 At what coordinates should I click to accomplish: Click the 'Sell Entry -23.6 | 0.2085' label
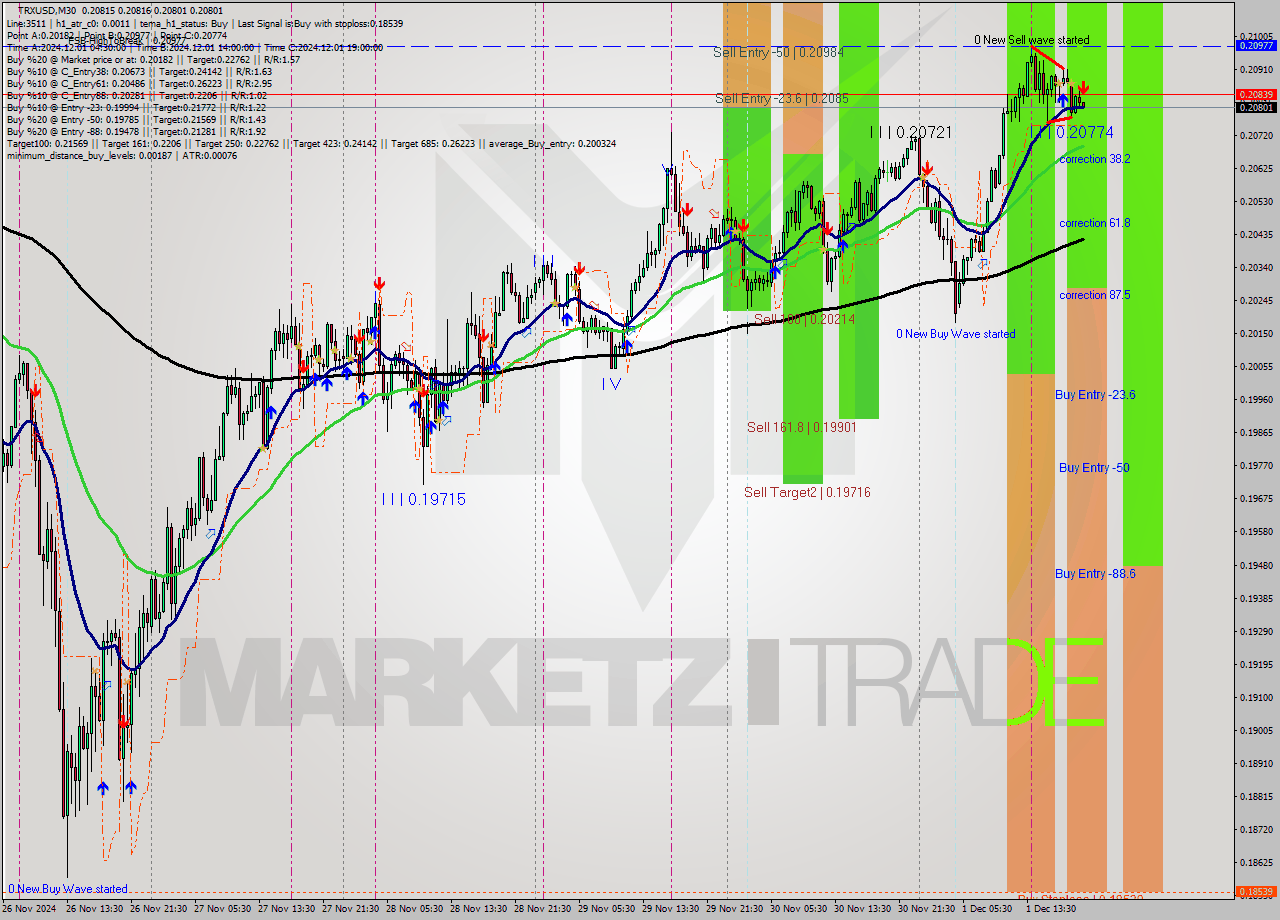pyautogui.click(x=782, y=98)
